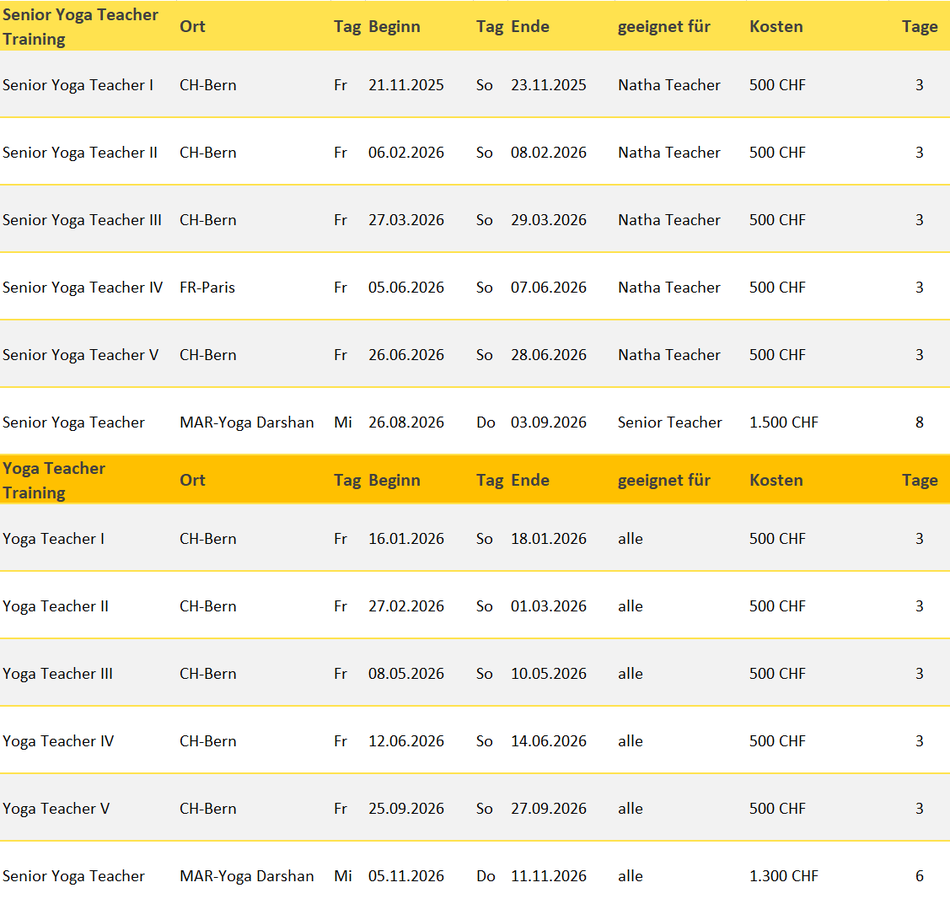Click the 'Senior Yoga Teacher Training' header

click(80, 27)
